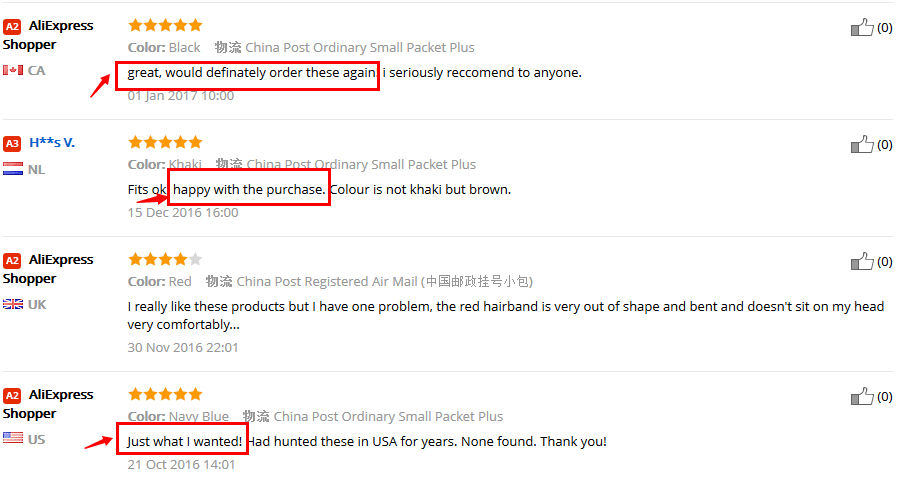Screen dimensions: 900x477
Task: Click the UK flag icon
Action: pos(13,304)
